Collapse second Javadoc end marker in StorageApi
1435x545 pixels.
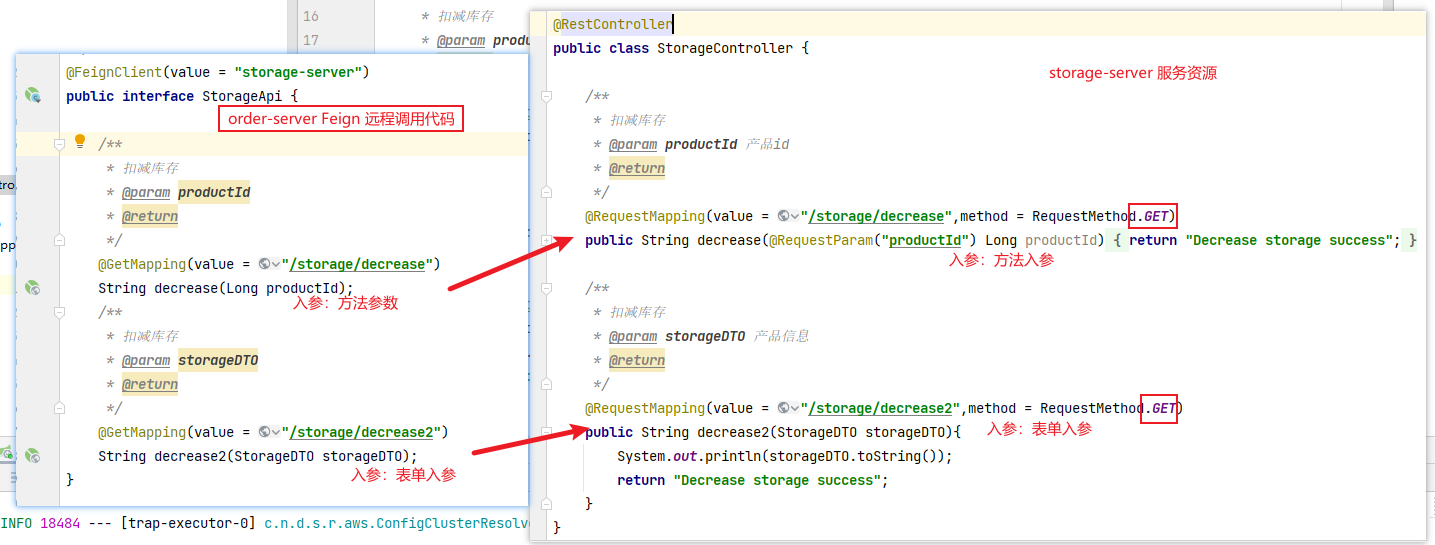coord(60,408)
